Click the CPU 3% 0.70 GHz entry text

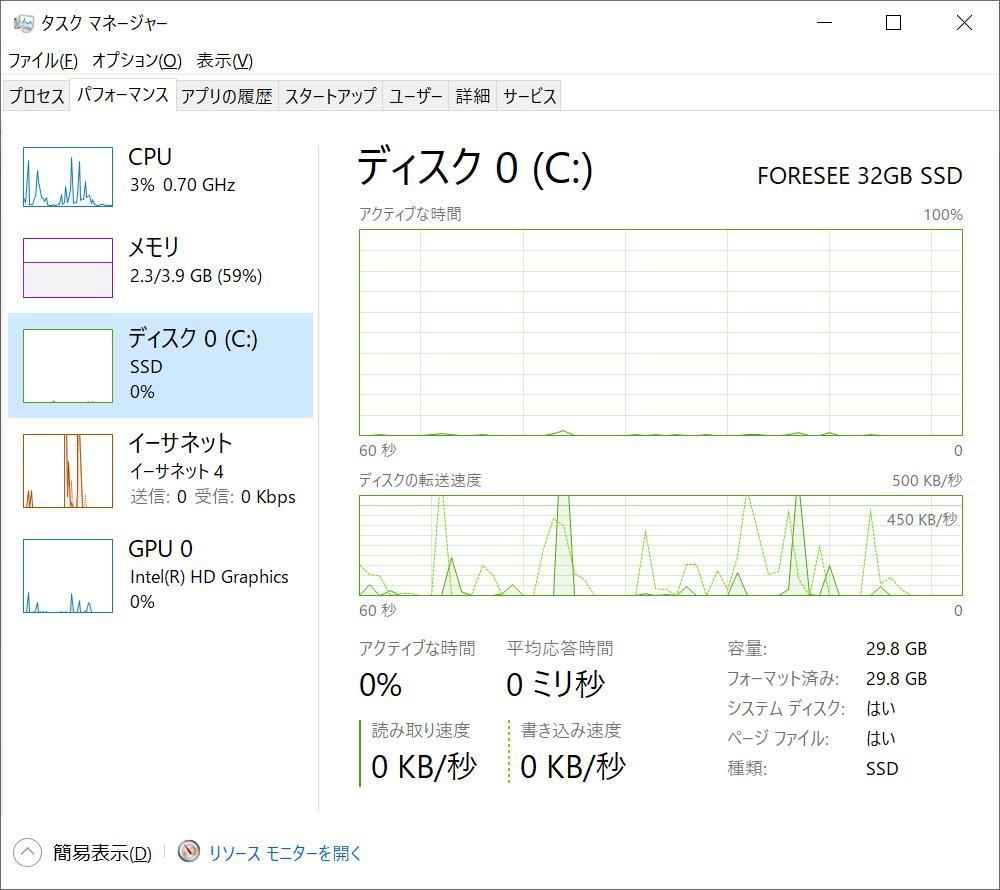[182, 185]
